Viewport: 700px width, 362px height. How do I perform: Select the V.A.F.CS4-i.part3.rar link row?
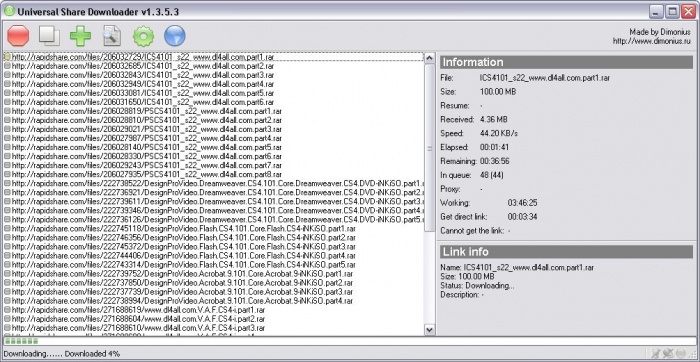click(213, 328)
